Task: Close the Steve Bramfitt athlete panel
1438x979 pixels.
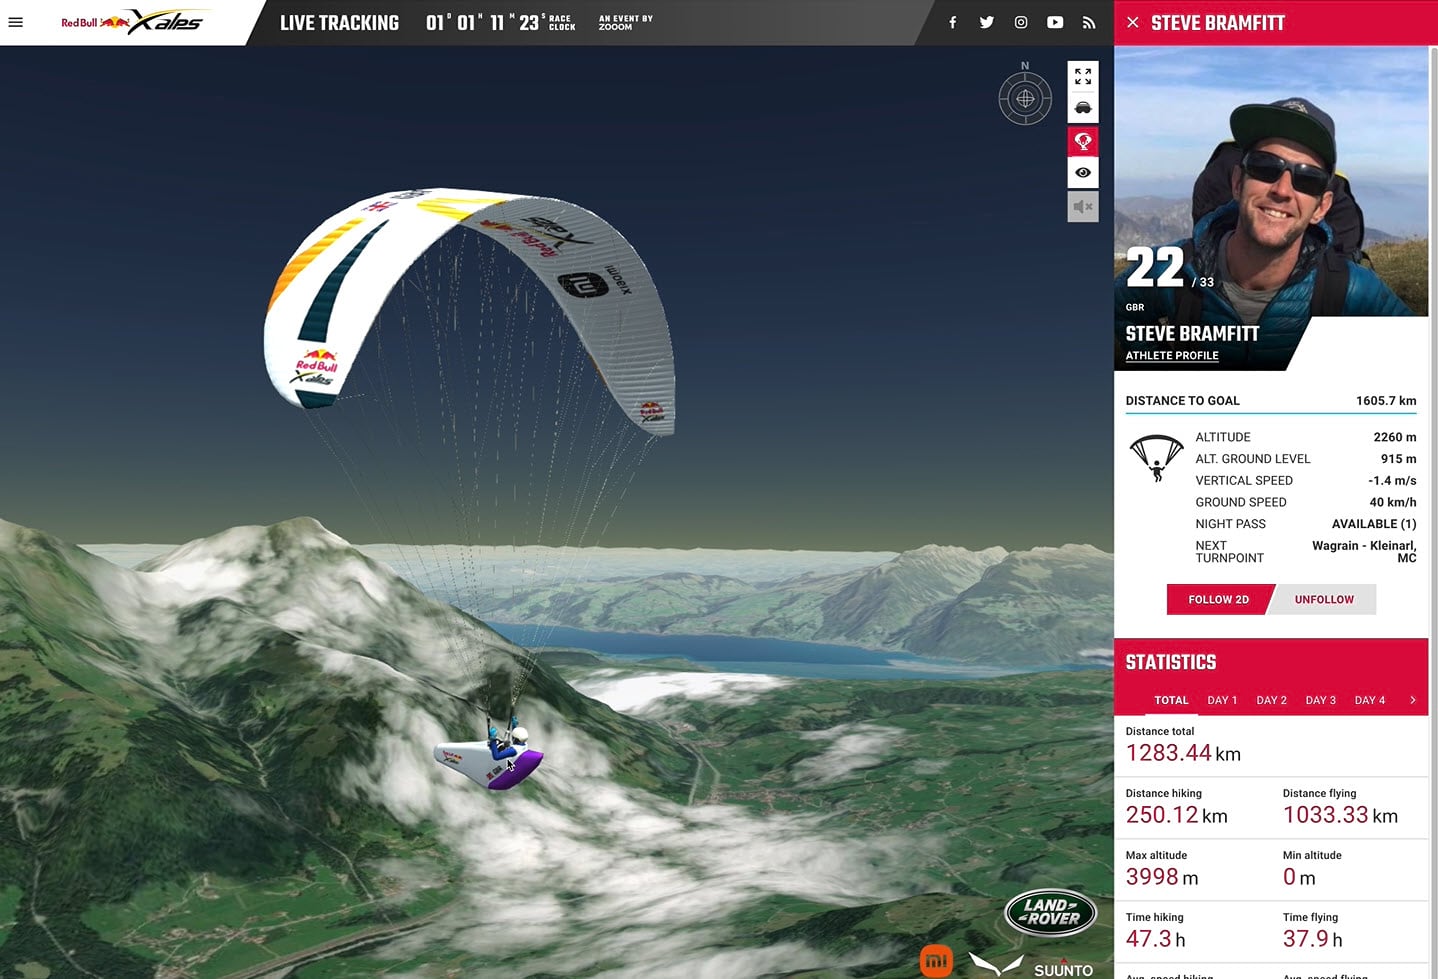Action: tap(1132, 22)
